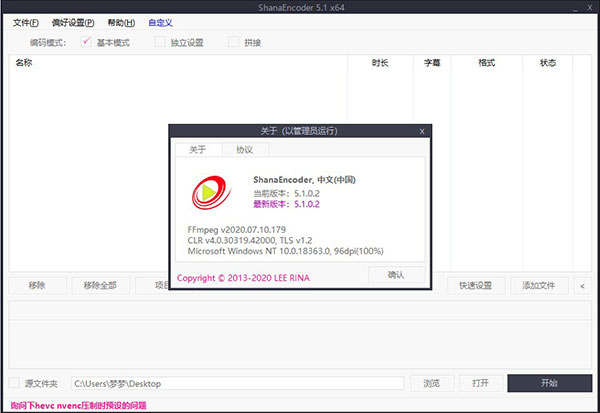Select the 关于 tab in About dialog
Viewport: 600px width, 413px height.
click(x=198, y=150)
